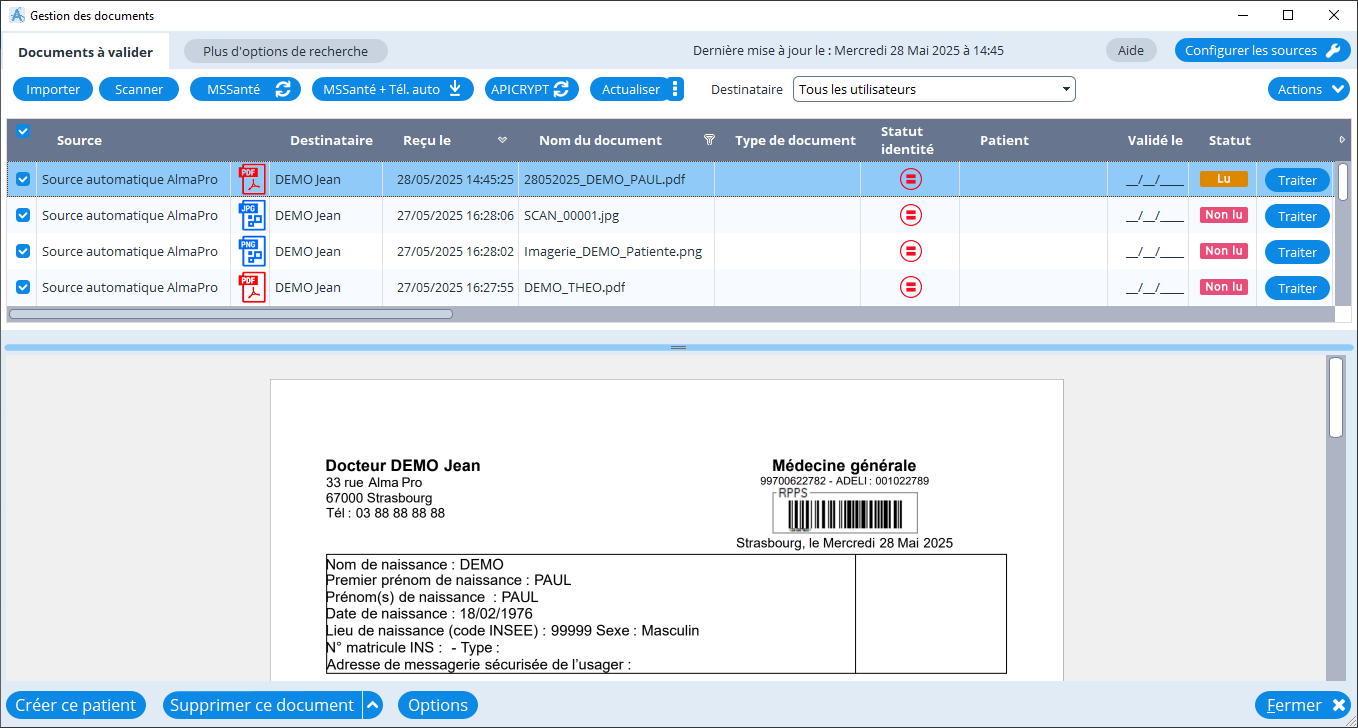This screenshot has height=728, width=1358.
Task: Click APICRYPT refresh button
Action: tap(532, 89)
